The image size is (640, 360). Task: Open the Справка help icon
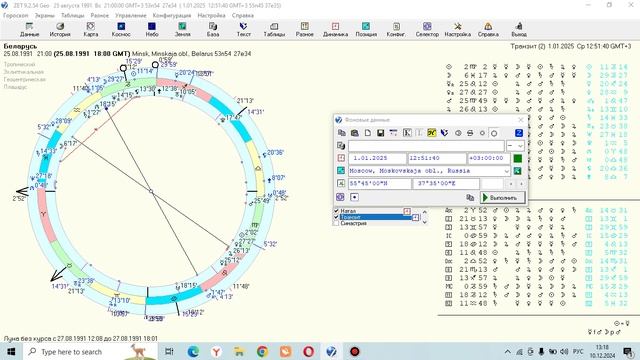click(x=488, y=29)
